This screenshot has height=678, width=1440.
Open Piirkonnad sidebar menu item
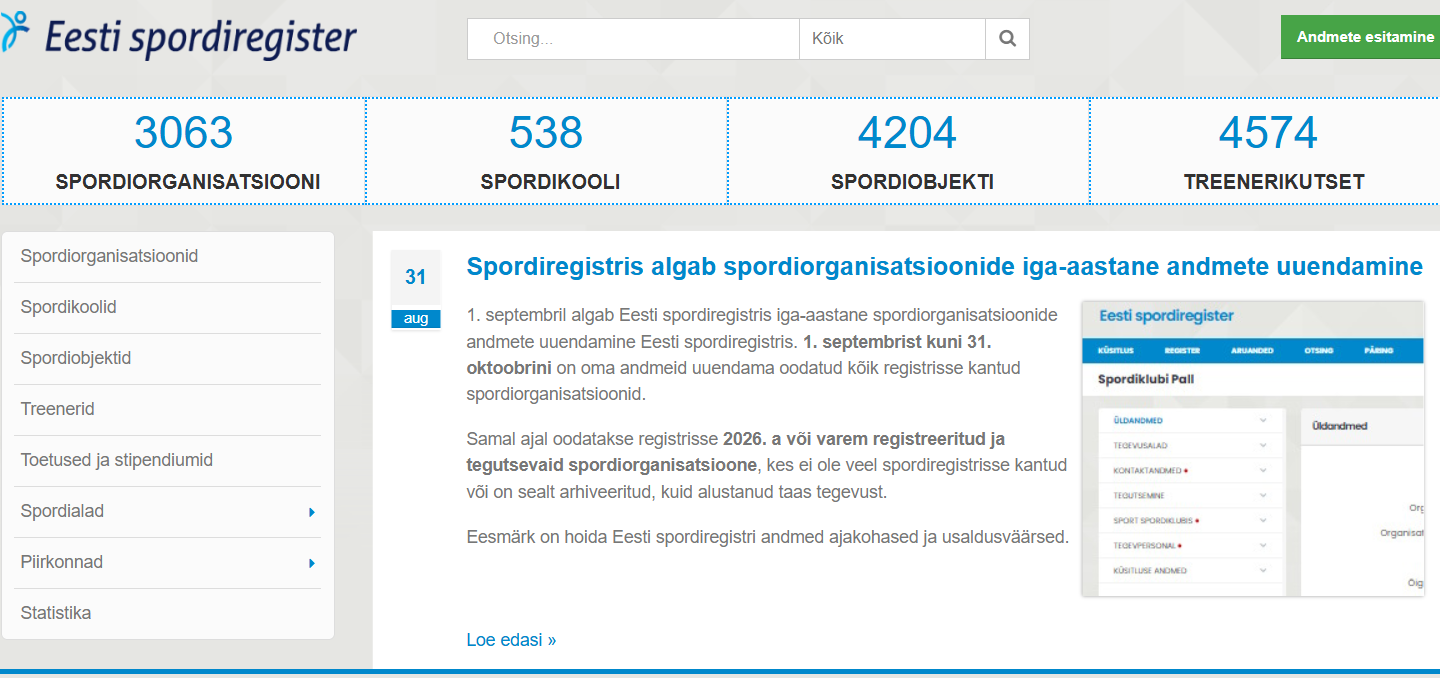168,563
